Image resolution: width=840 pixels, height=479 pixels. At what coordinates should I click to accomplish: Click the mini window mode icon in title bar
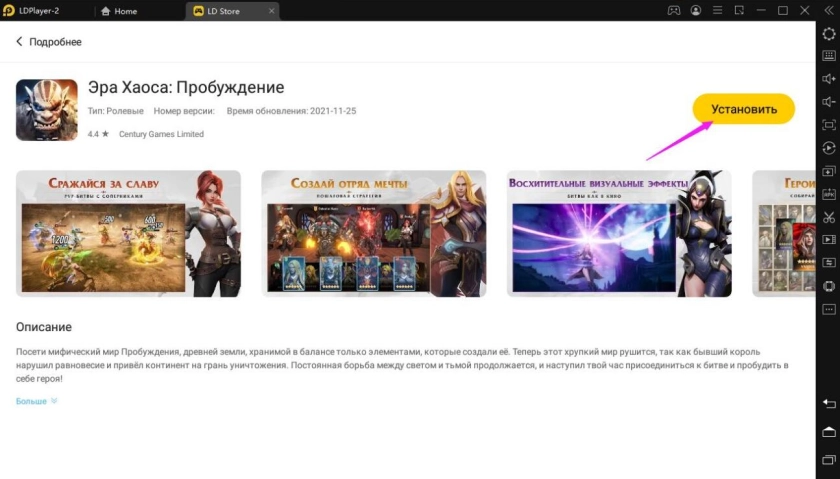pyautogui.click(x=739, y=10)
